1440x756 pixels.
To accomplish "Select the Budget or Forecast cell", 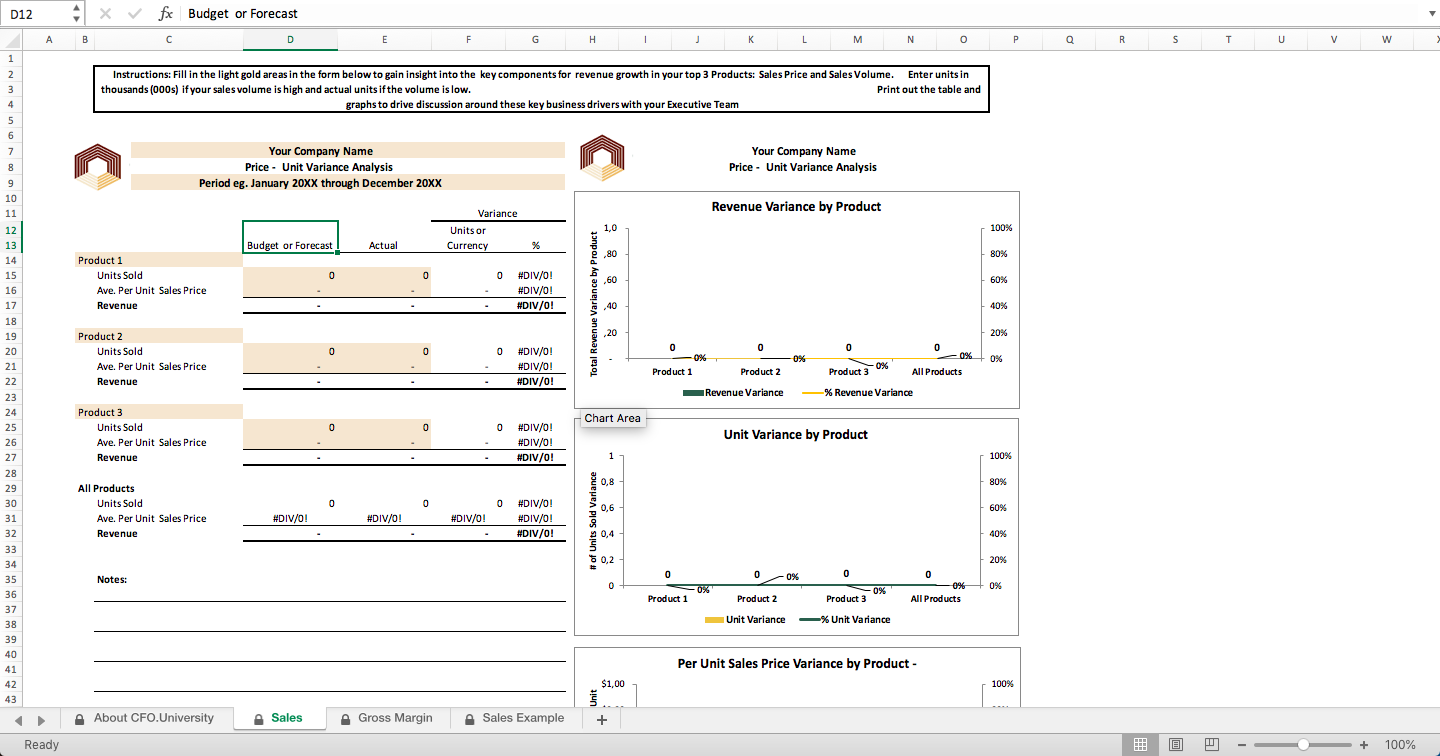I will point(290,237).
